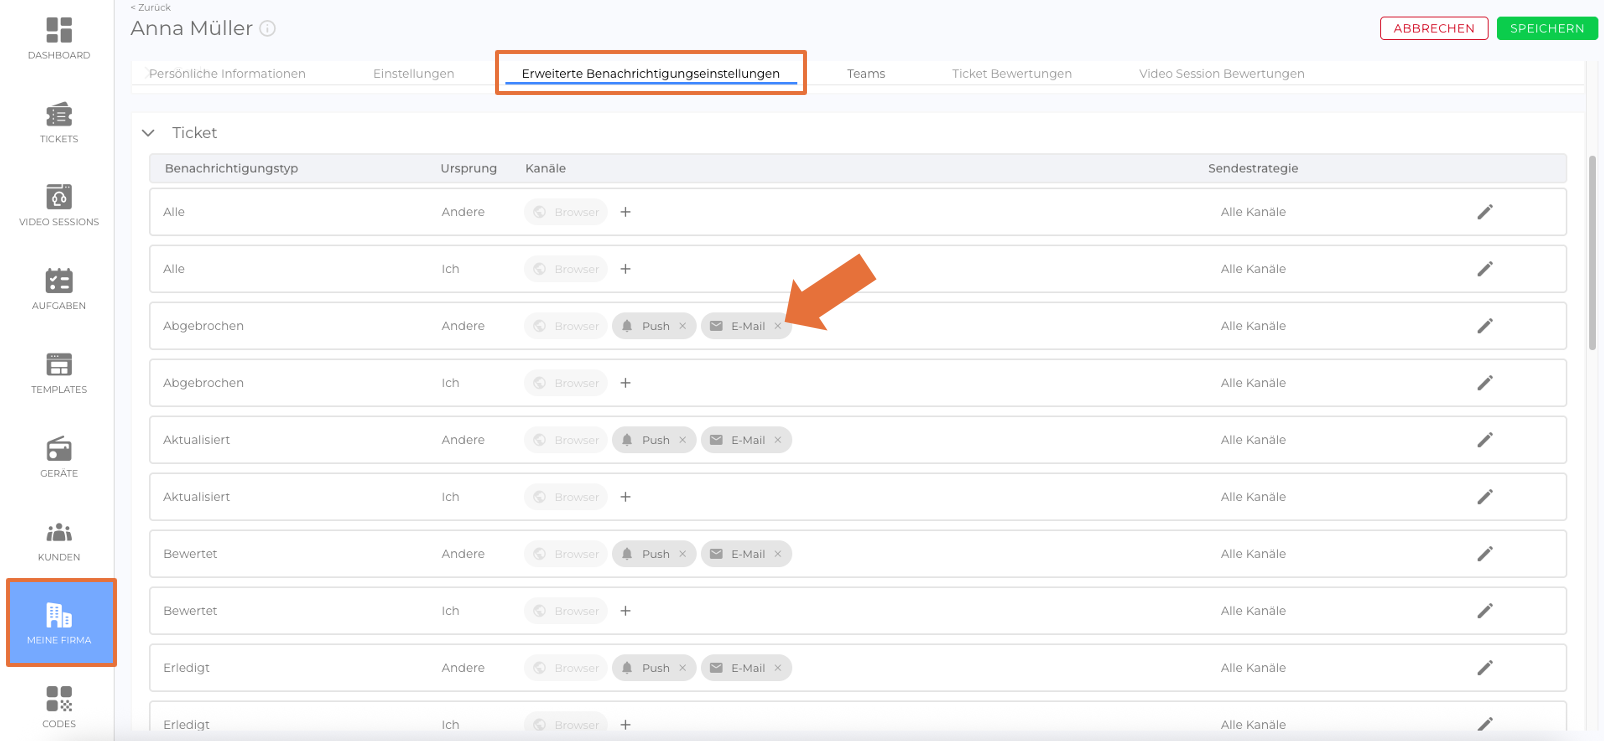Open the Dashboard in the sidebar
The image size is (1604, 741).
[x=59, y=38]
